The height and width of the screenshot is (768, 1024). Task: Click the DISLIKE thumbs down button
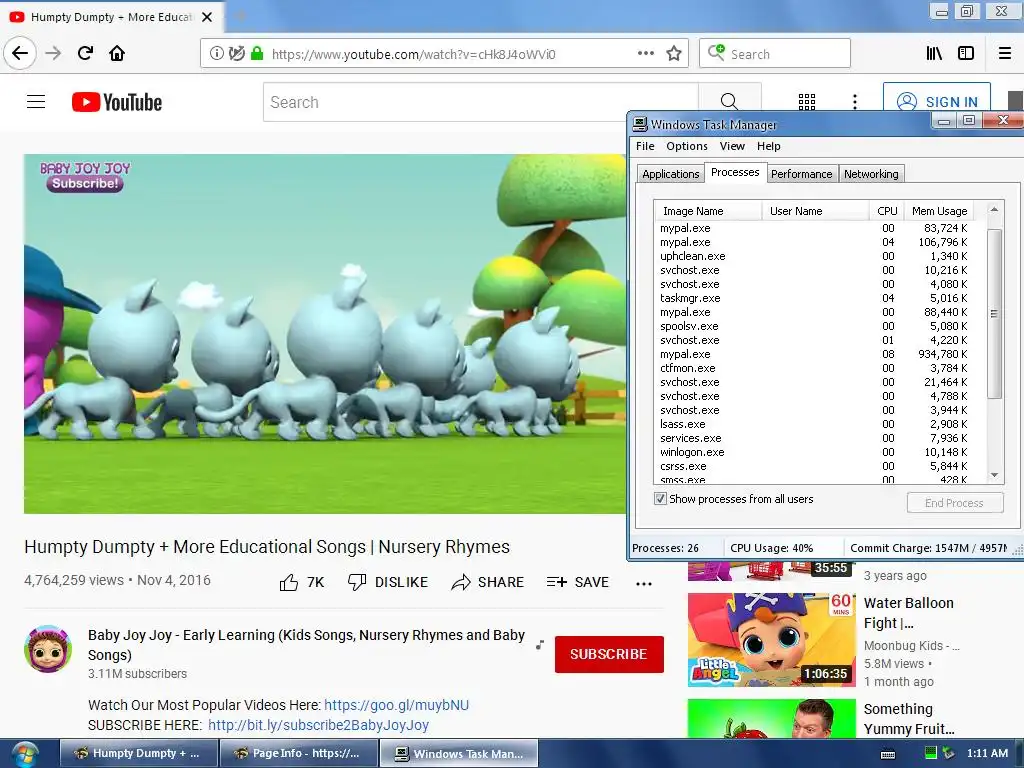click(x=388, y=582)
